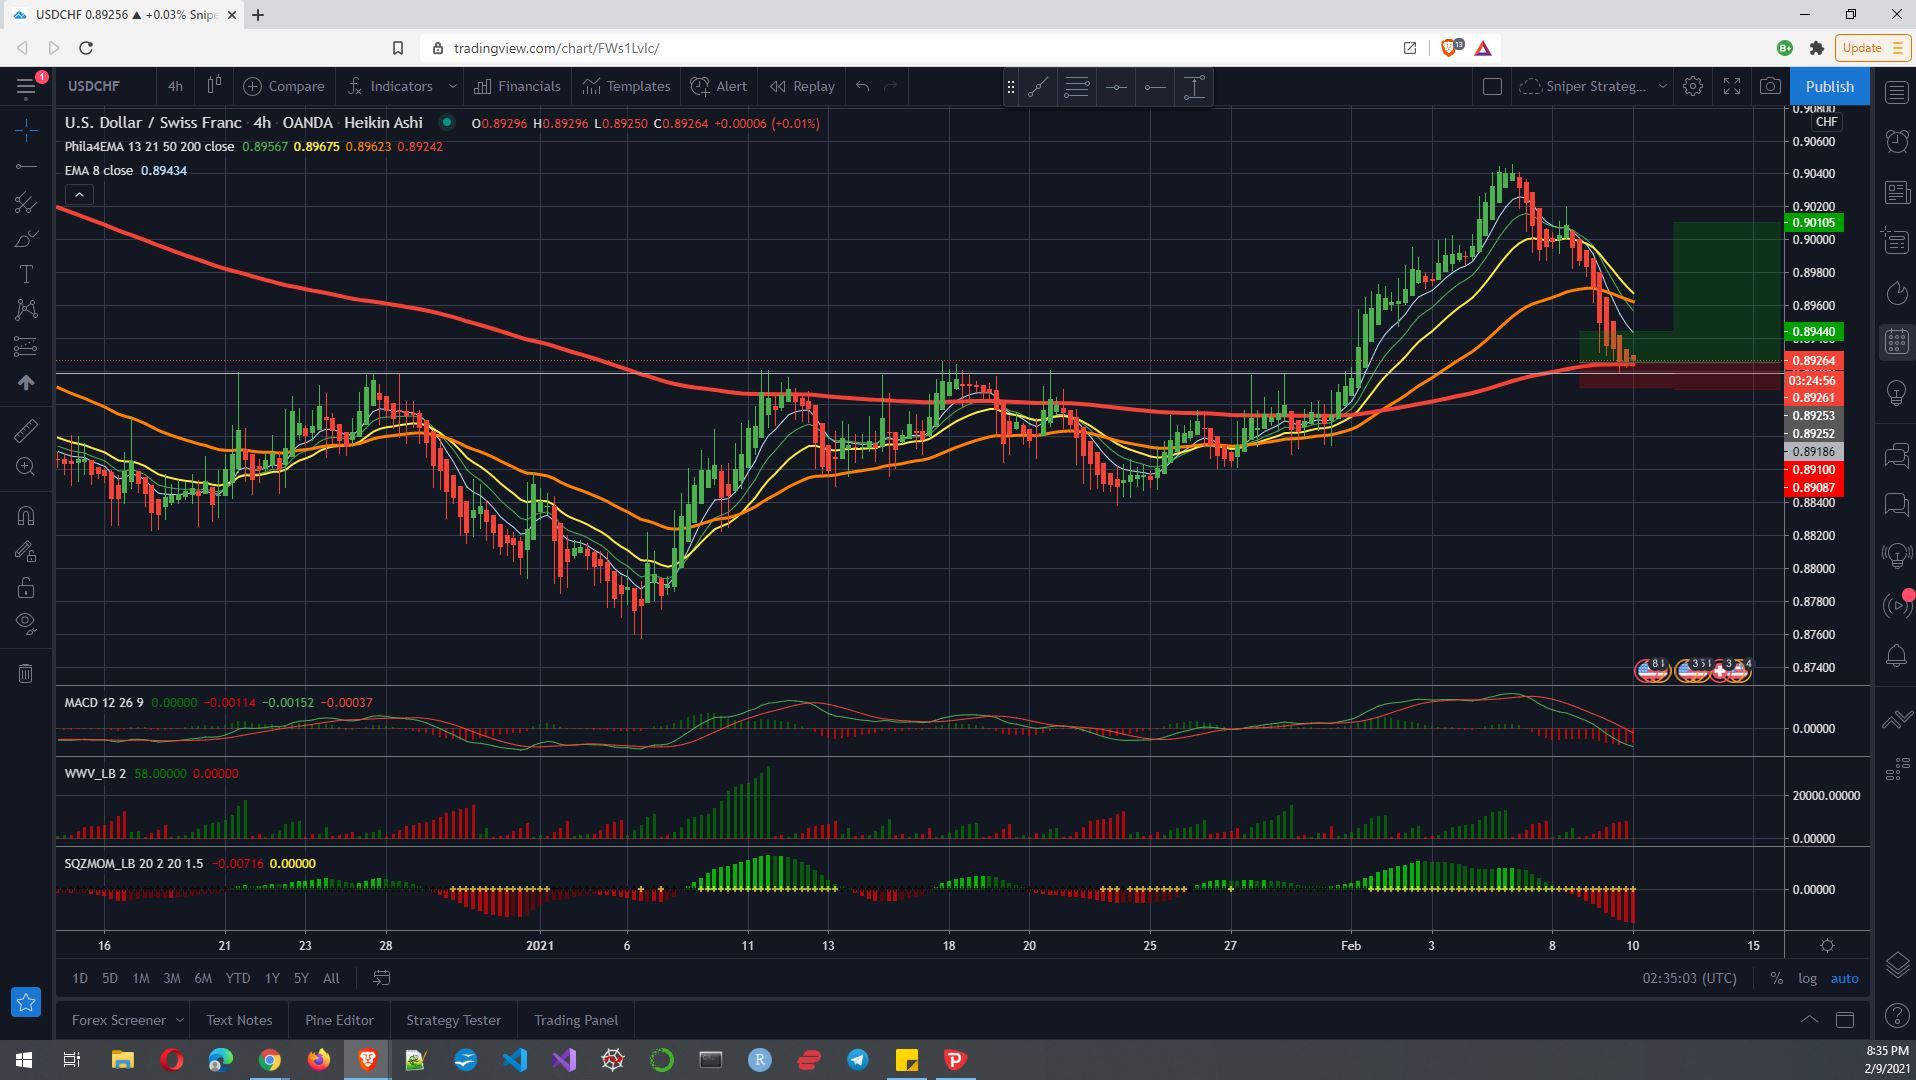Lock all drawing tools
This screenshot has height=1080, width=1916.
pos(27,588)
